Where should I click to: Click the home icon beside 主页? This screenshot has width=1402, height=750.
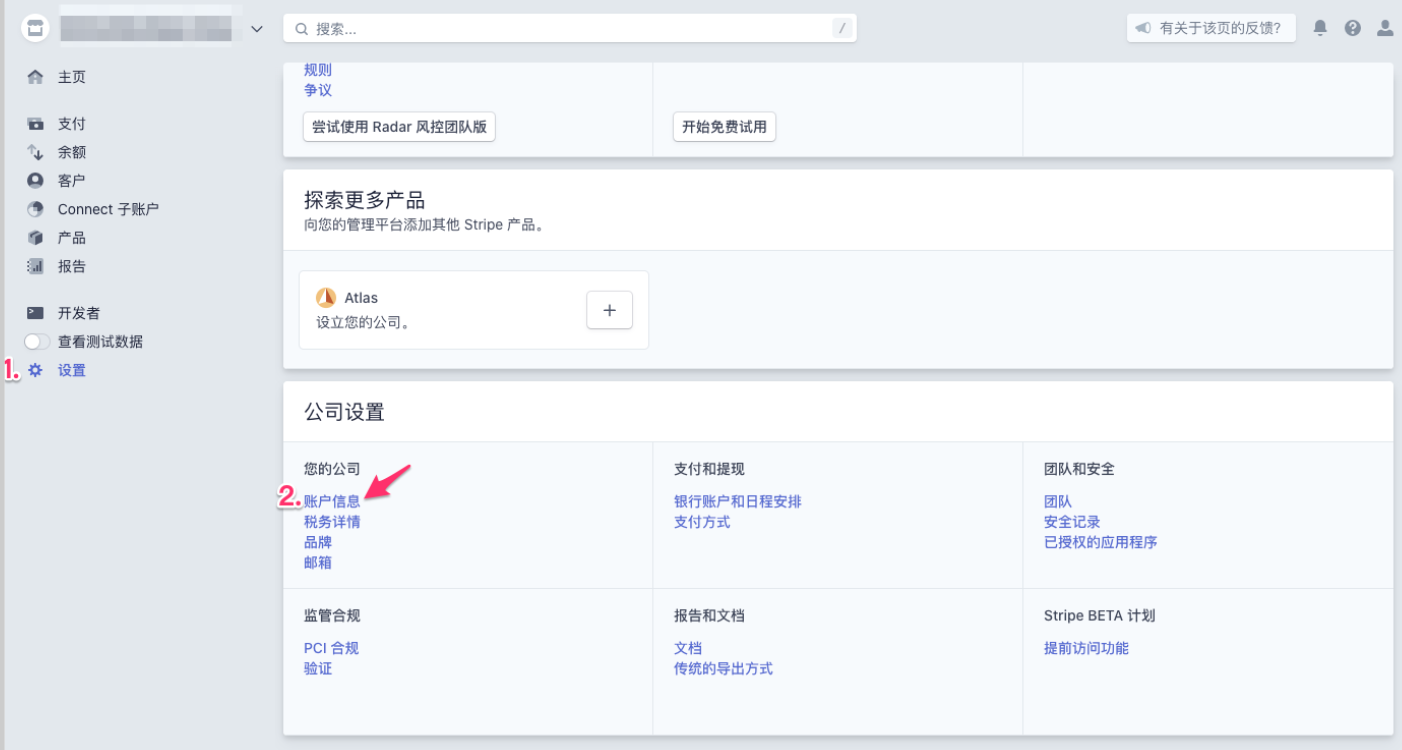(x=36, y=77)
